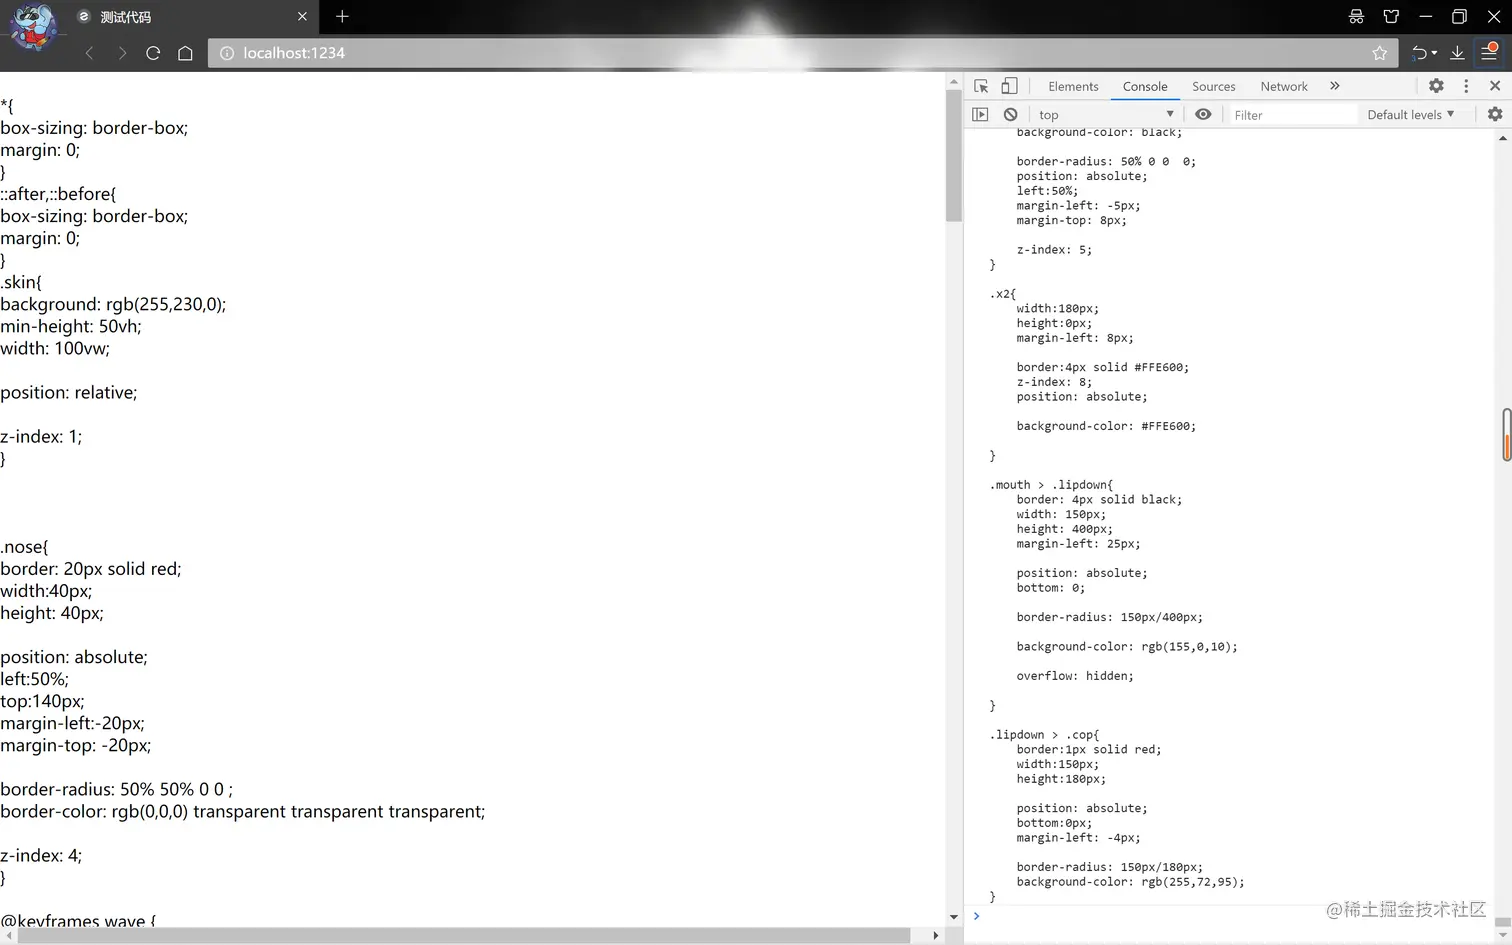Click the '.x2{' line in console
Image resolution: width=1512 pixels, height=945 pixels.
click(x=1003, y=294)
